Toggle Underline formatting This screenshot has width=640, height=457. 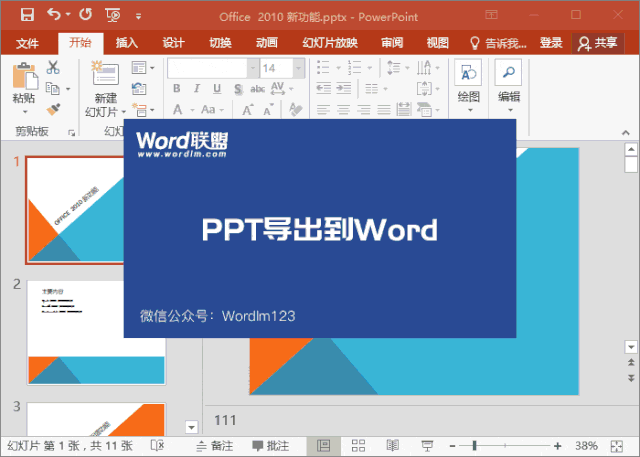click(x=217, y=89)
